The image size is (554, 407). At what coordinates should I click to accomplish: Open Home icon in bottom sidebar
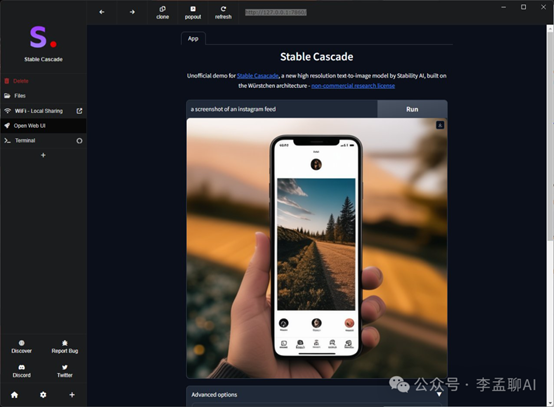tap(14, 395)
